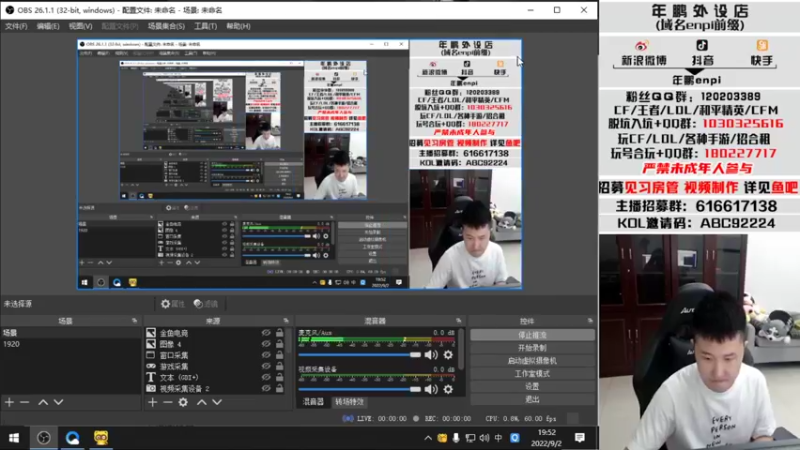The image size is (800, 450).
Task: Toggle visibility of 全鱼电商 source
Action: [x=266, y=333]
